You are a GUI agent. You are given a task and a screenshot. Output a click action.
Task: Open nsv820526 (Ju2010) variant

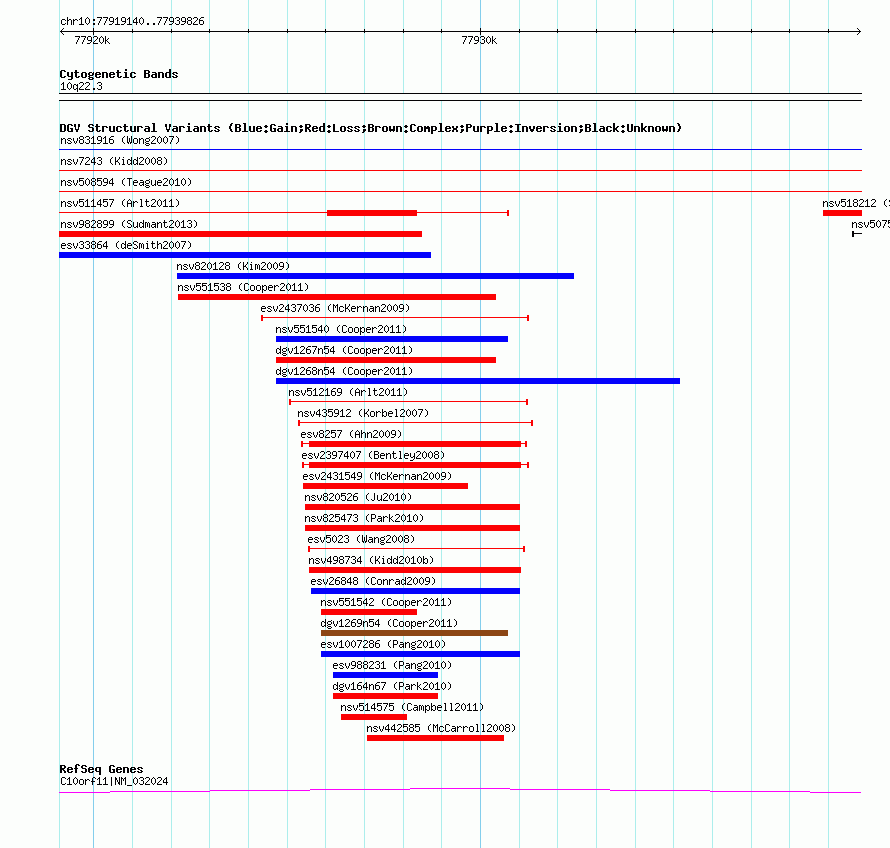click(358, 497)
